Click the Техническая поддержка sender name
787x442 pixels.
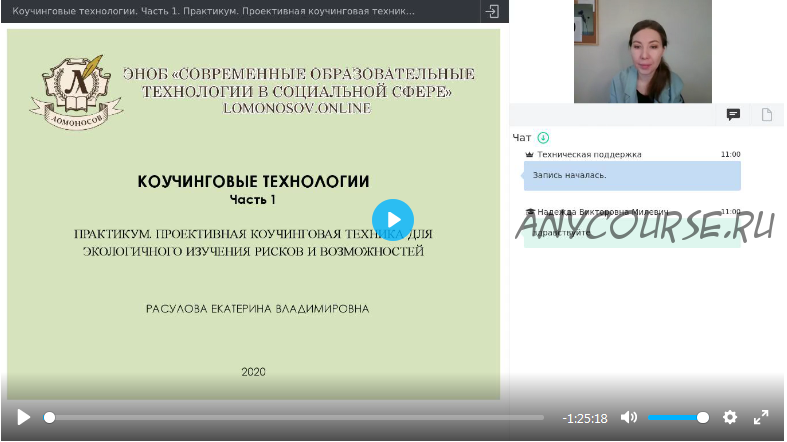589,155
